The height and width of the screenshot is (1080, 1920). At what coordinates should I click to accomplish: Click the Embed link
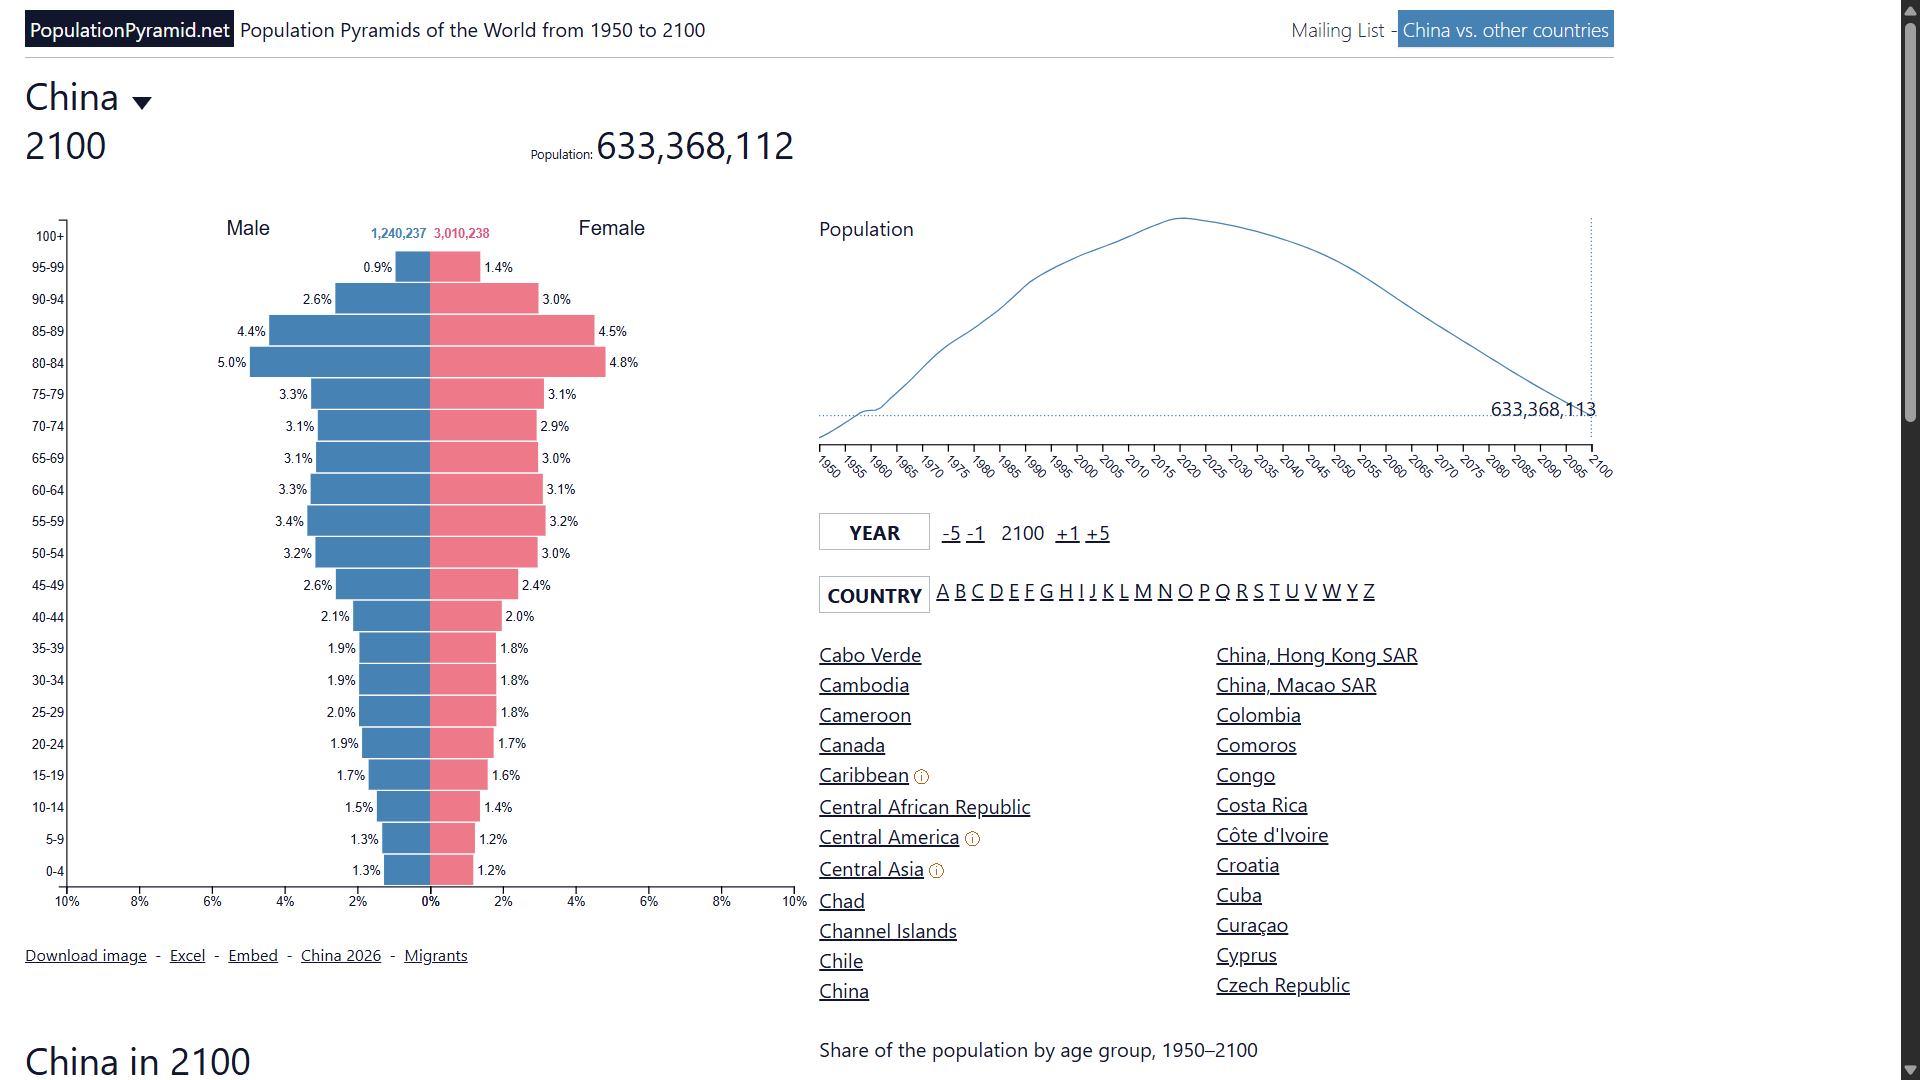[253, 956]
